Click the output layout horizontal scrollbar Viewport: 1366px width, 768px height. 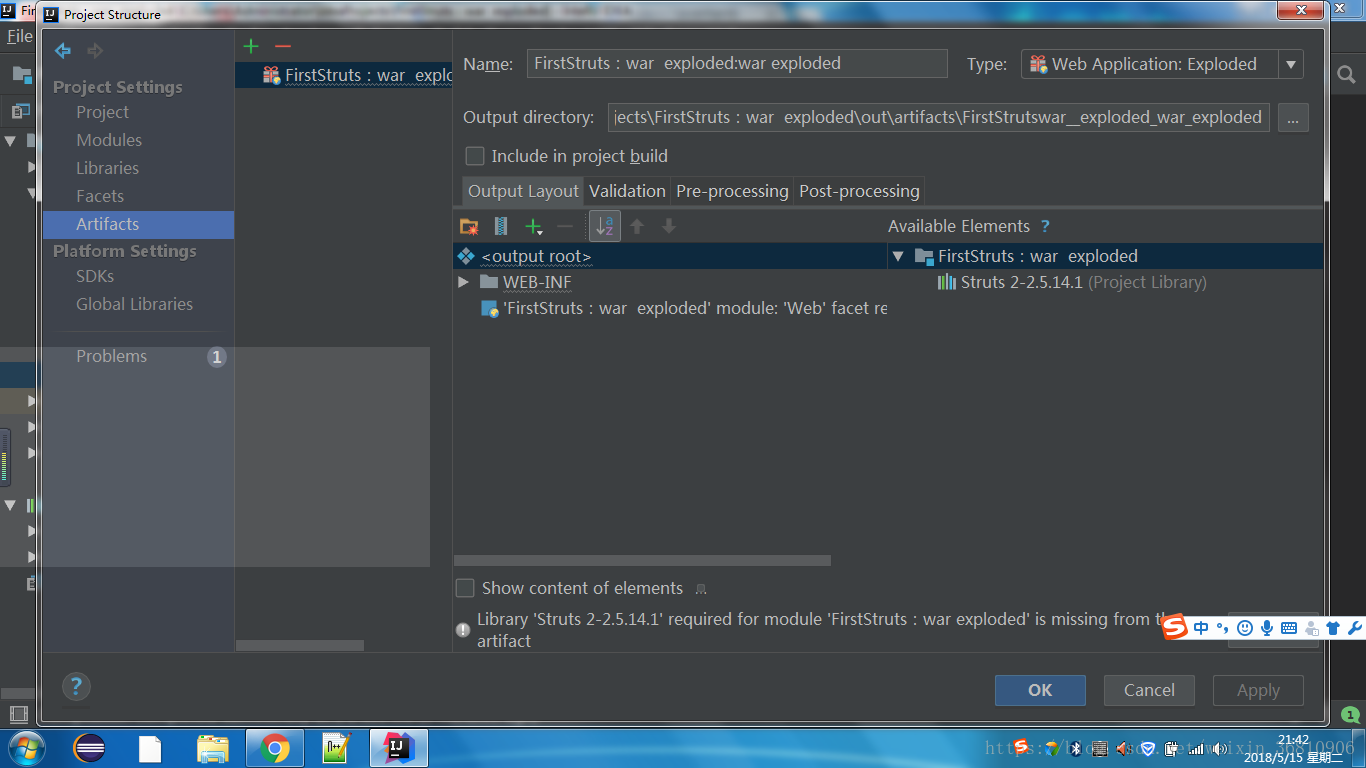642,561
